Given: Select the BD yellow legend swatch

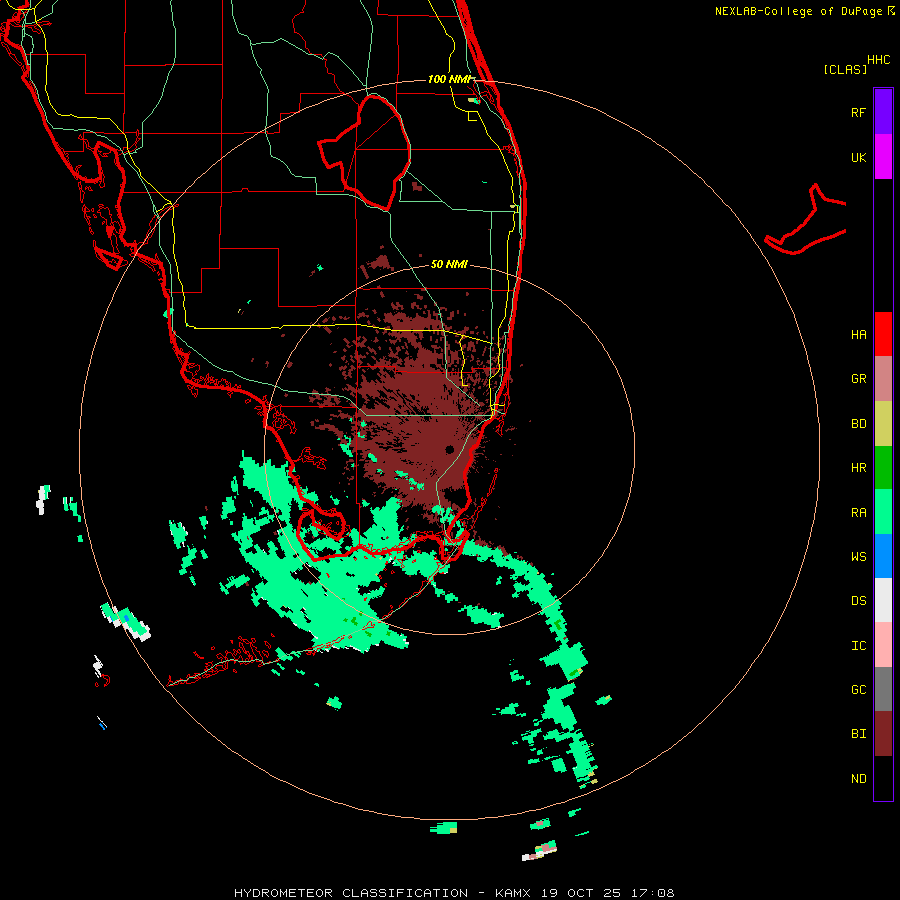Looking at the screenshot, I should [883, 424].
